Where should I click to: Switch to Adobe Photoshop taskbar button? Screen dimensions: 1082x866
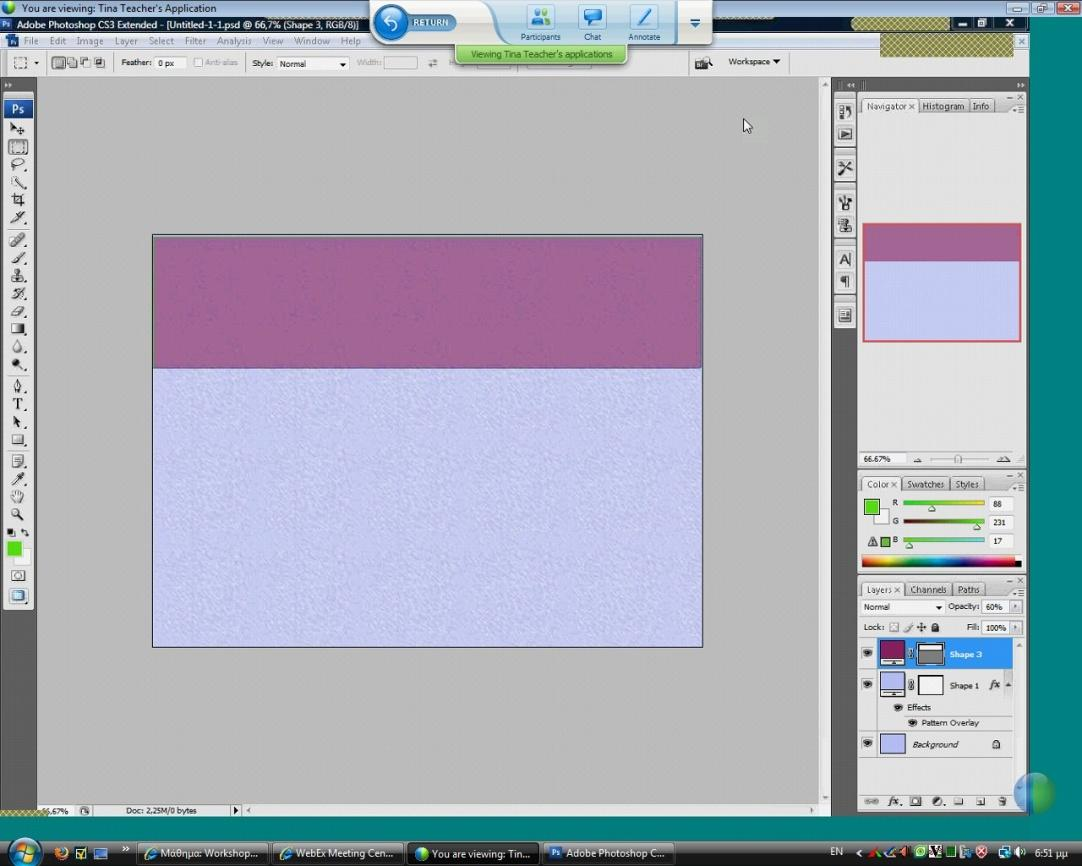click(x=607, y=853)
